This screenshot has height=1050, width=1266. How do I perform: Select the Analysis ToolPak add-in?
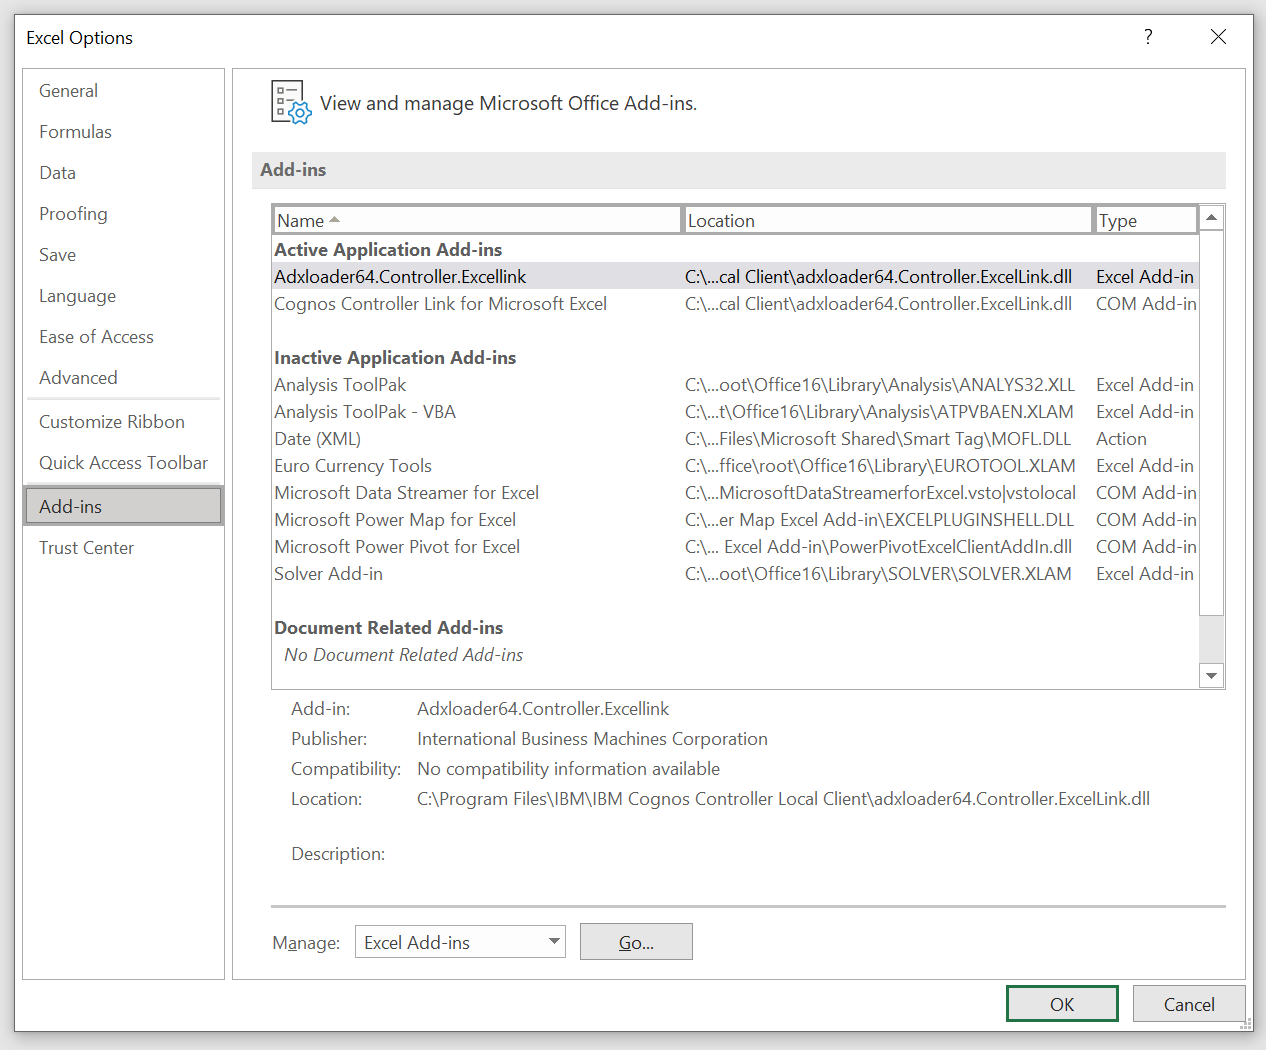(x=735, y=385)
